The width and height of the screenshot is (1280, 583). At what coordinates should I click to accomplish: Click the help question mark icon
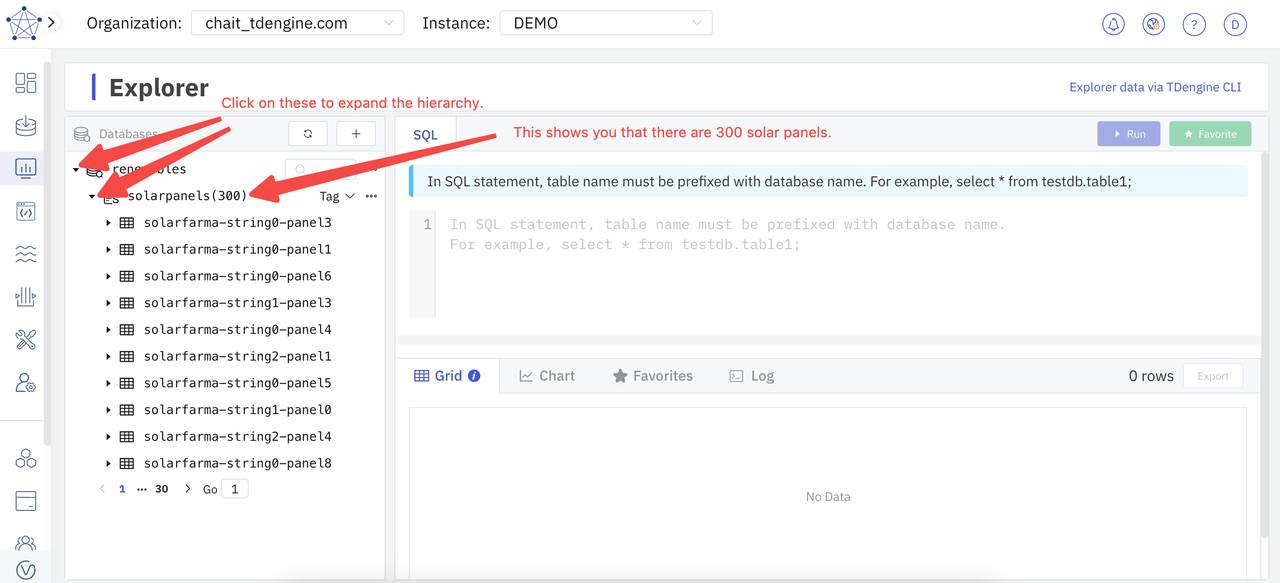click(1193, 24)
